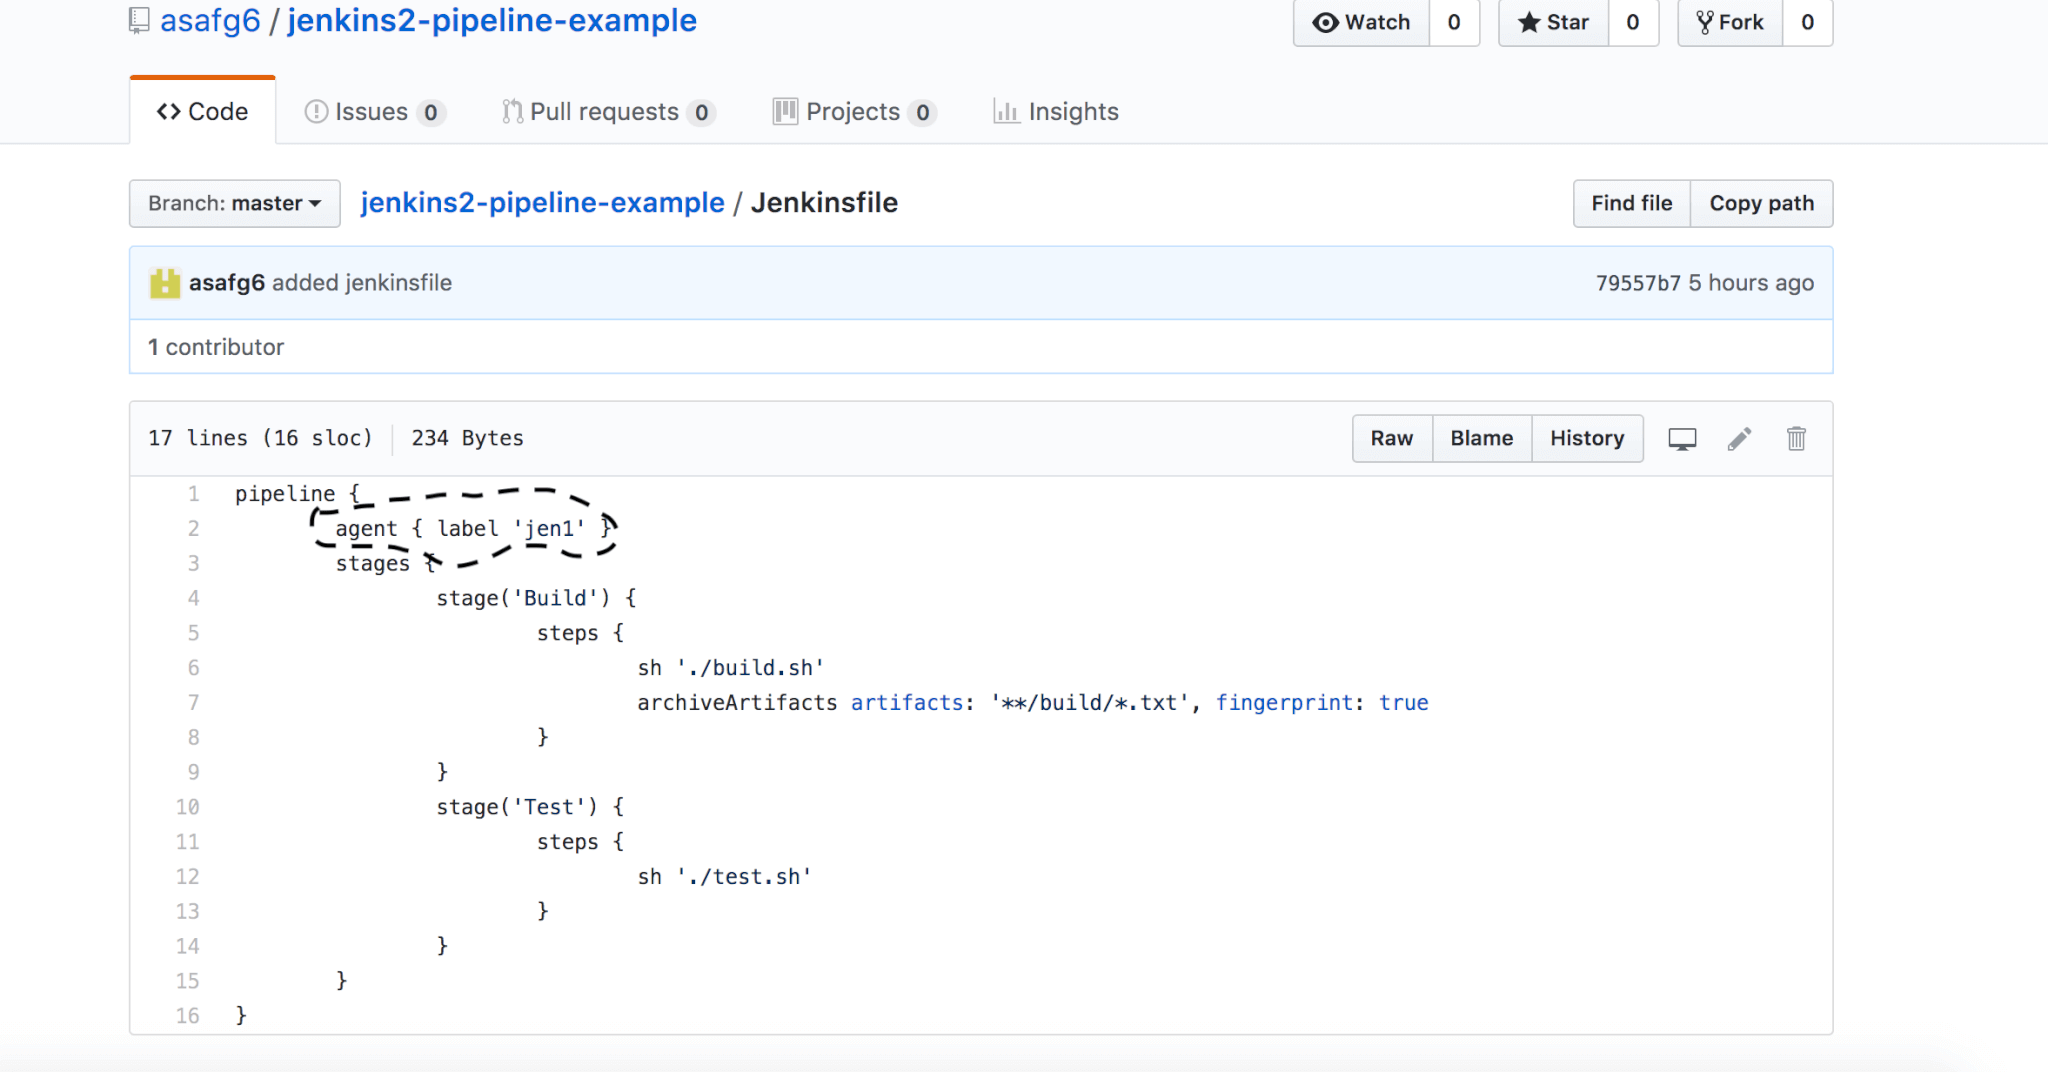The height and width of the screenshot is (1072, 2048).
Task: Click the 'fingerprint:' code token
Action: (x=1290, y=703)
